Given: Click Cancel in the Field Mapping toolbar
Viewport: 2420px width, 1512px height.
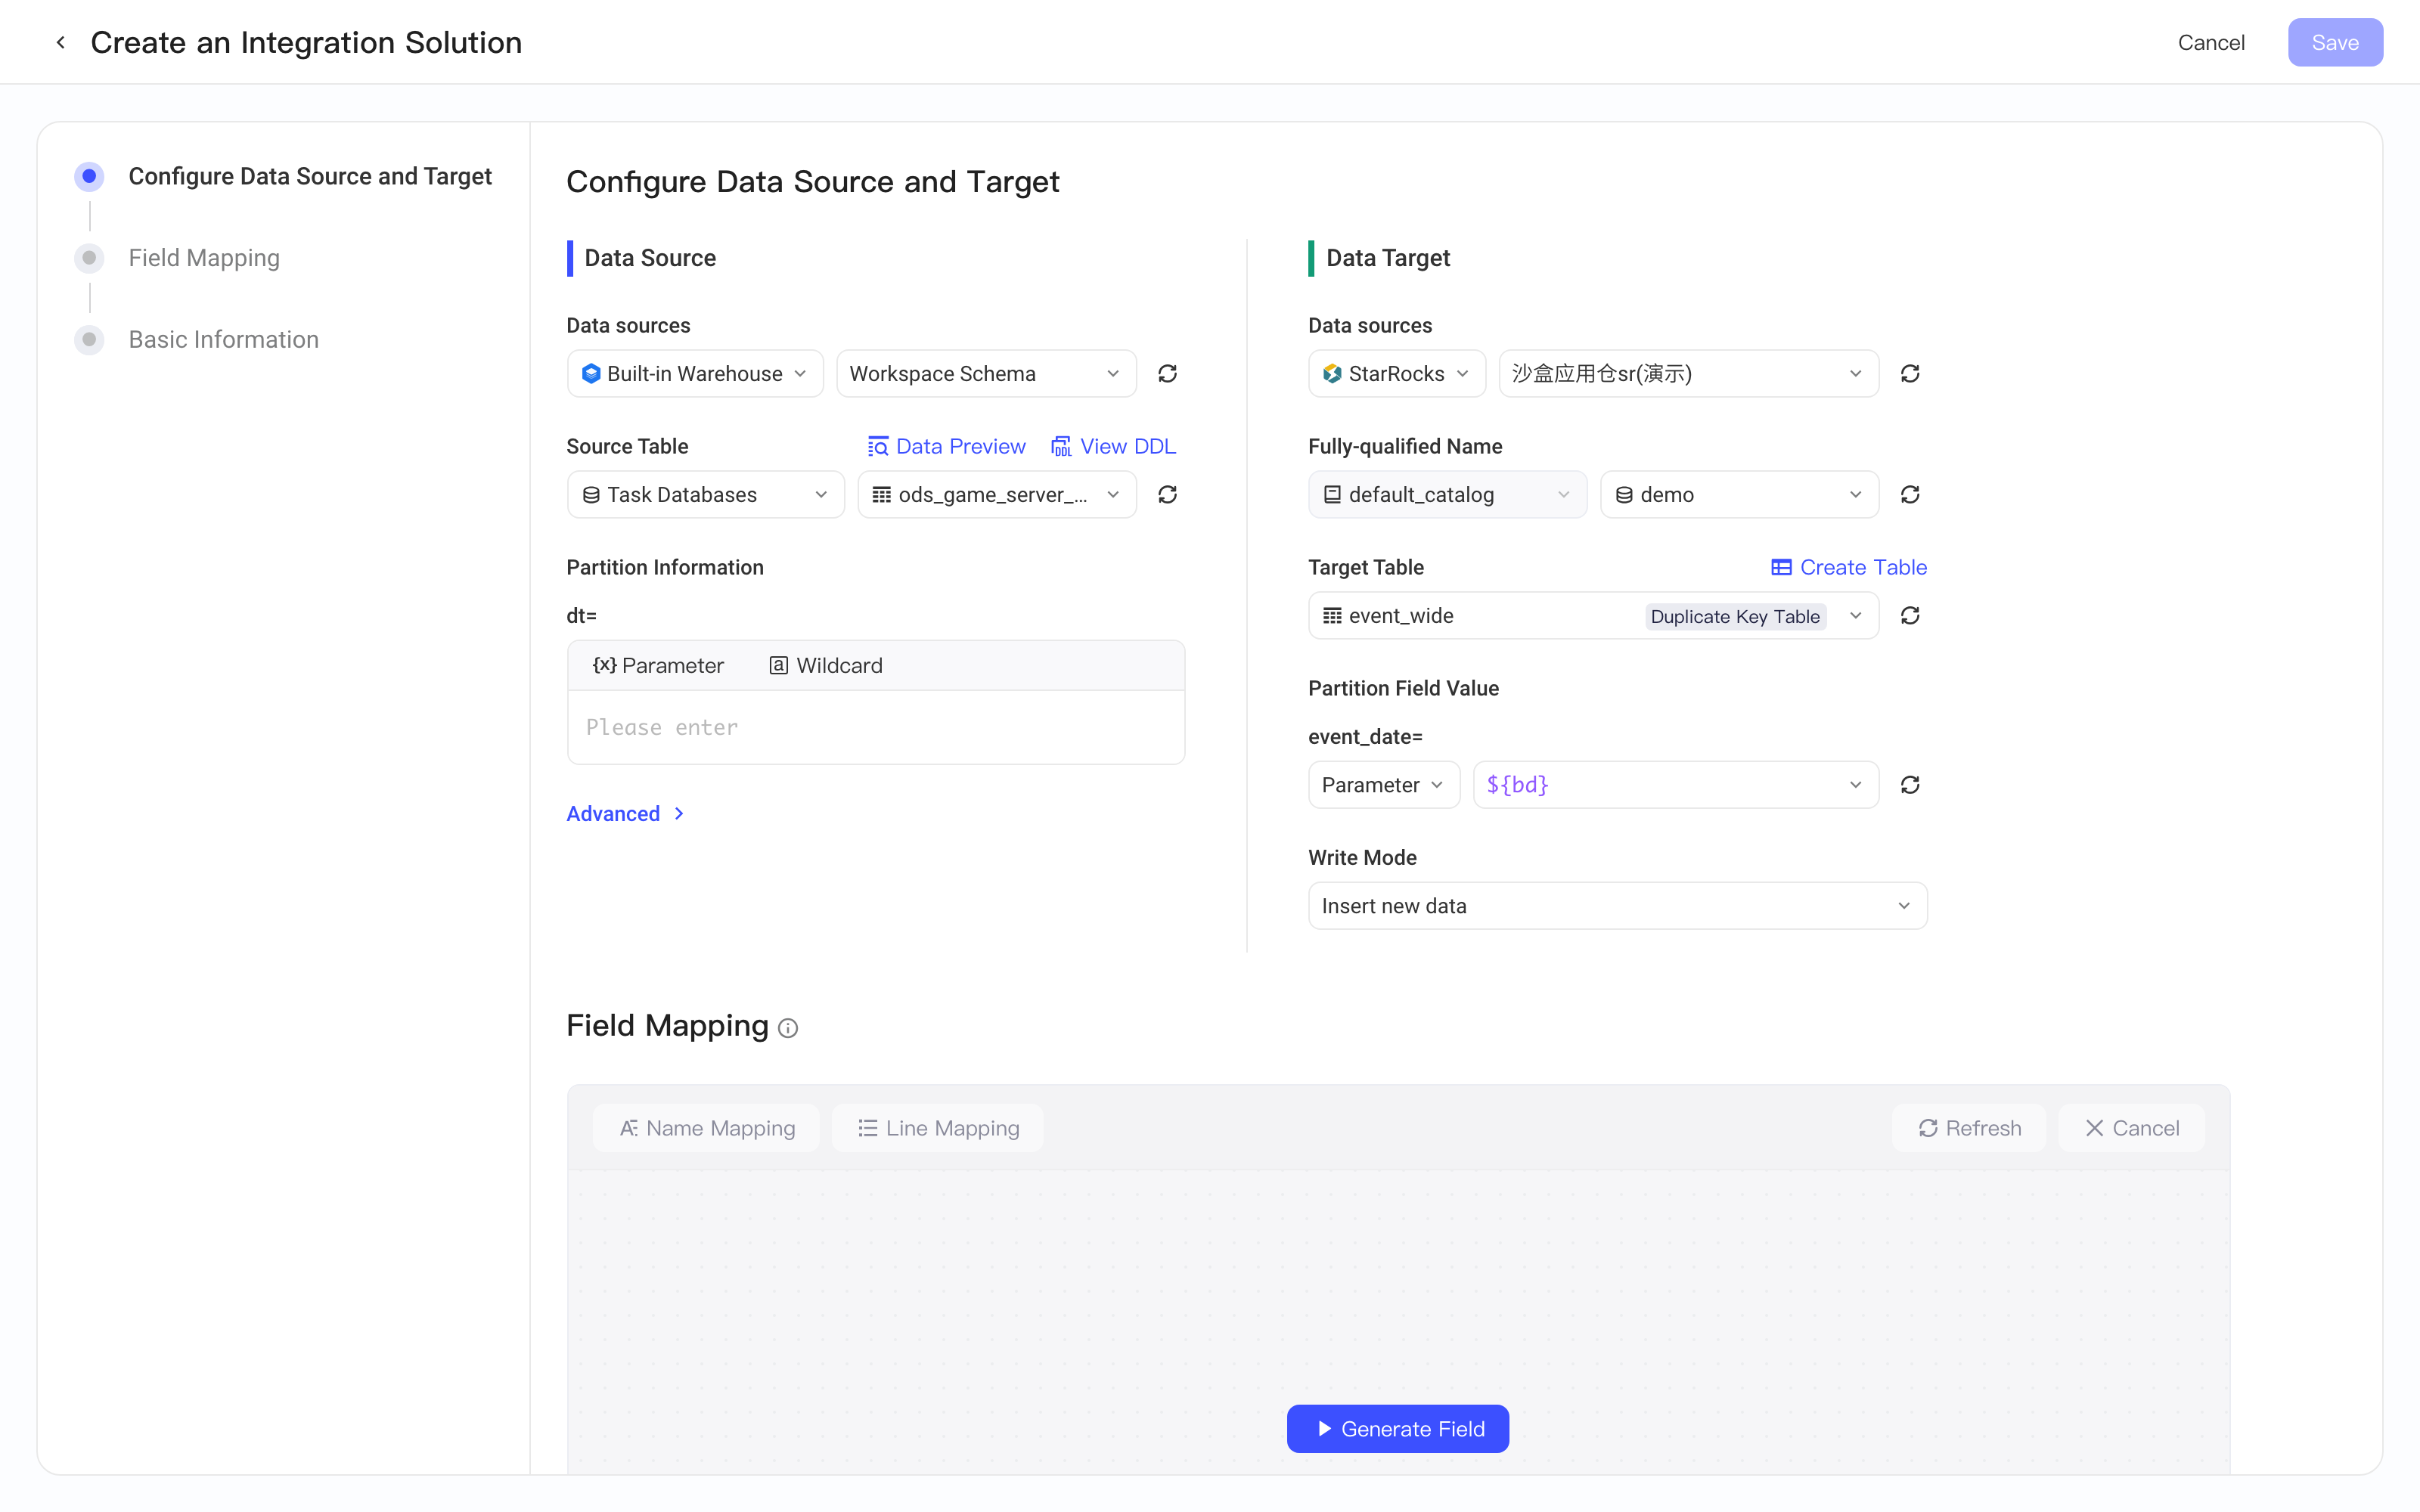Looking at the screenshot, I should [x=2131, y=1128].
